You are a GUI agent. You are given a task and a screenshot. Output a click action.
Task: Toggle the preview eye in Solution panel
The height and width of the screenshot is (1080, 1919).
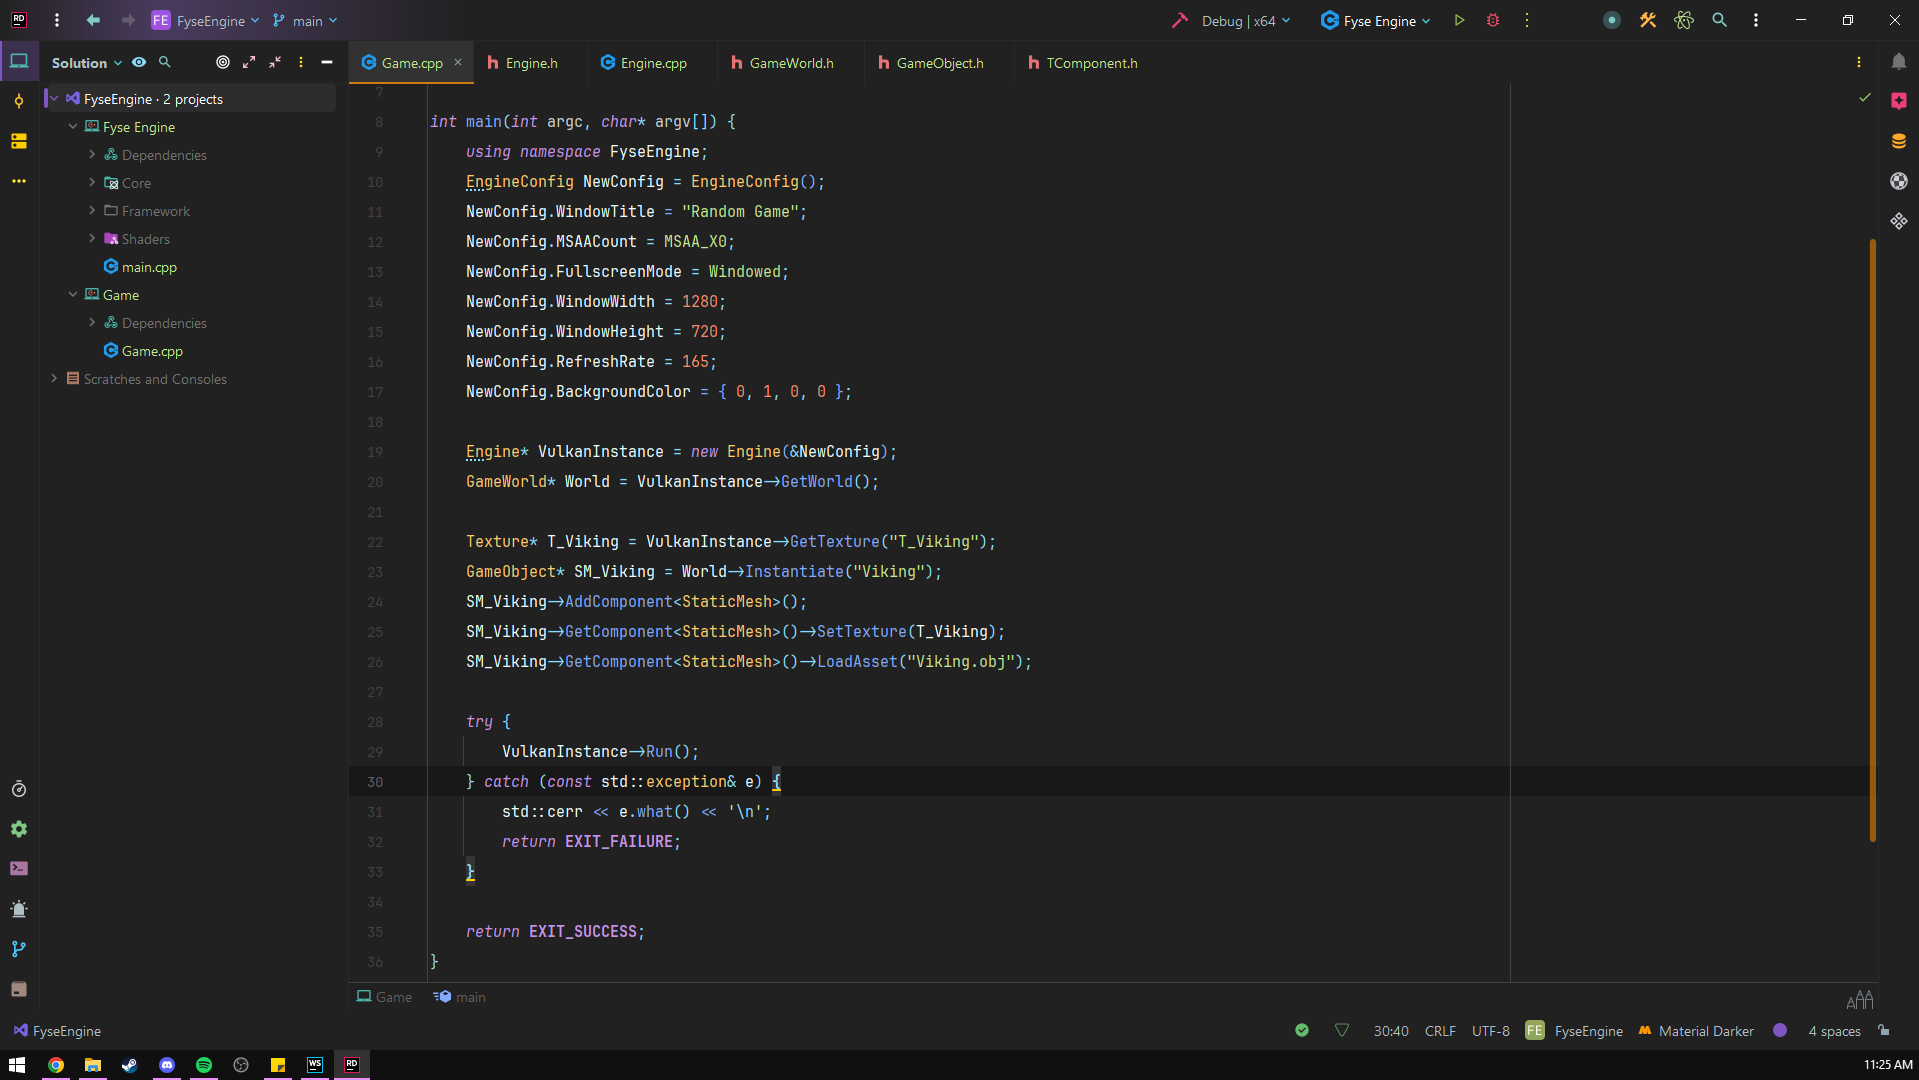(139, 62)
